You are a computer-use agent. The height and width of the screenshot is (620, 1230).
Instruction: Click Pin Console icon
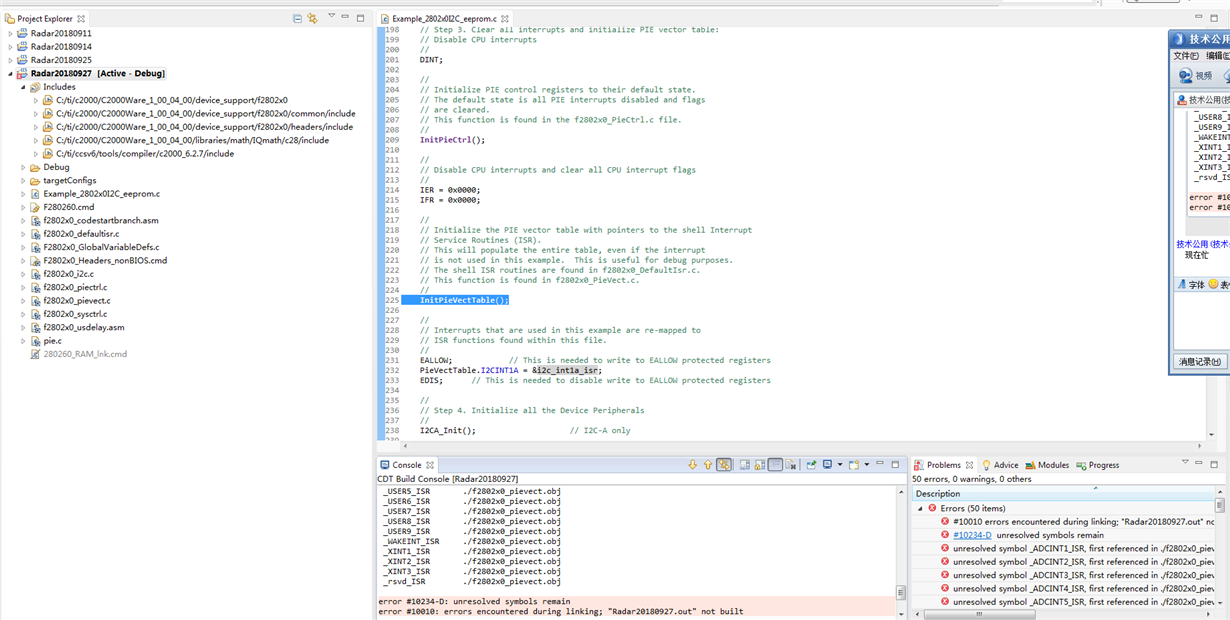coord(812,465)
